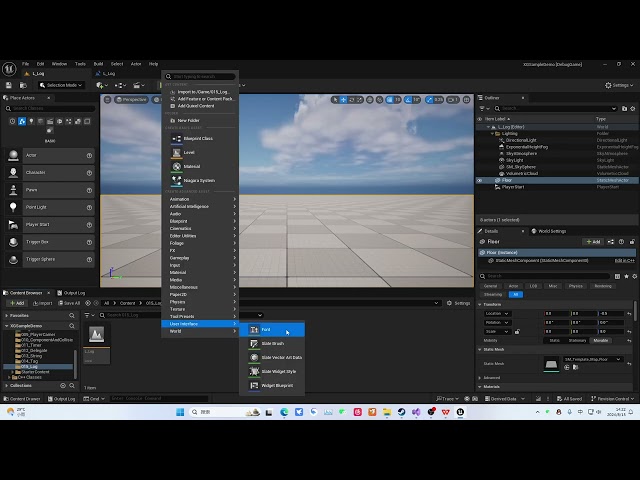Open the Cmd dropdown in the bottom bar
Screen dimensions: 640x480
94,399
